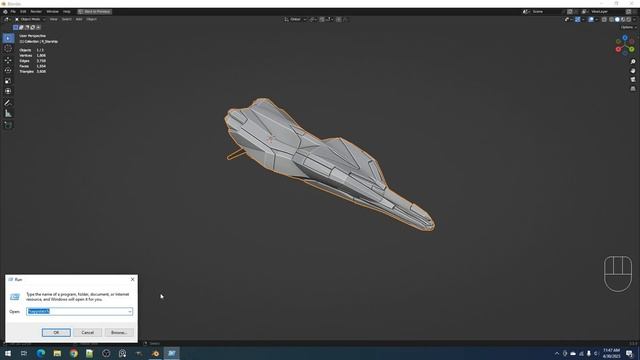This screenshot has height=360, width=640.
Task: Select the Select Box tool
Action: point(8,38)
